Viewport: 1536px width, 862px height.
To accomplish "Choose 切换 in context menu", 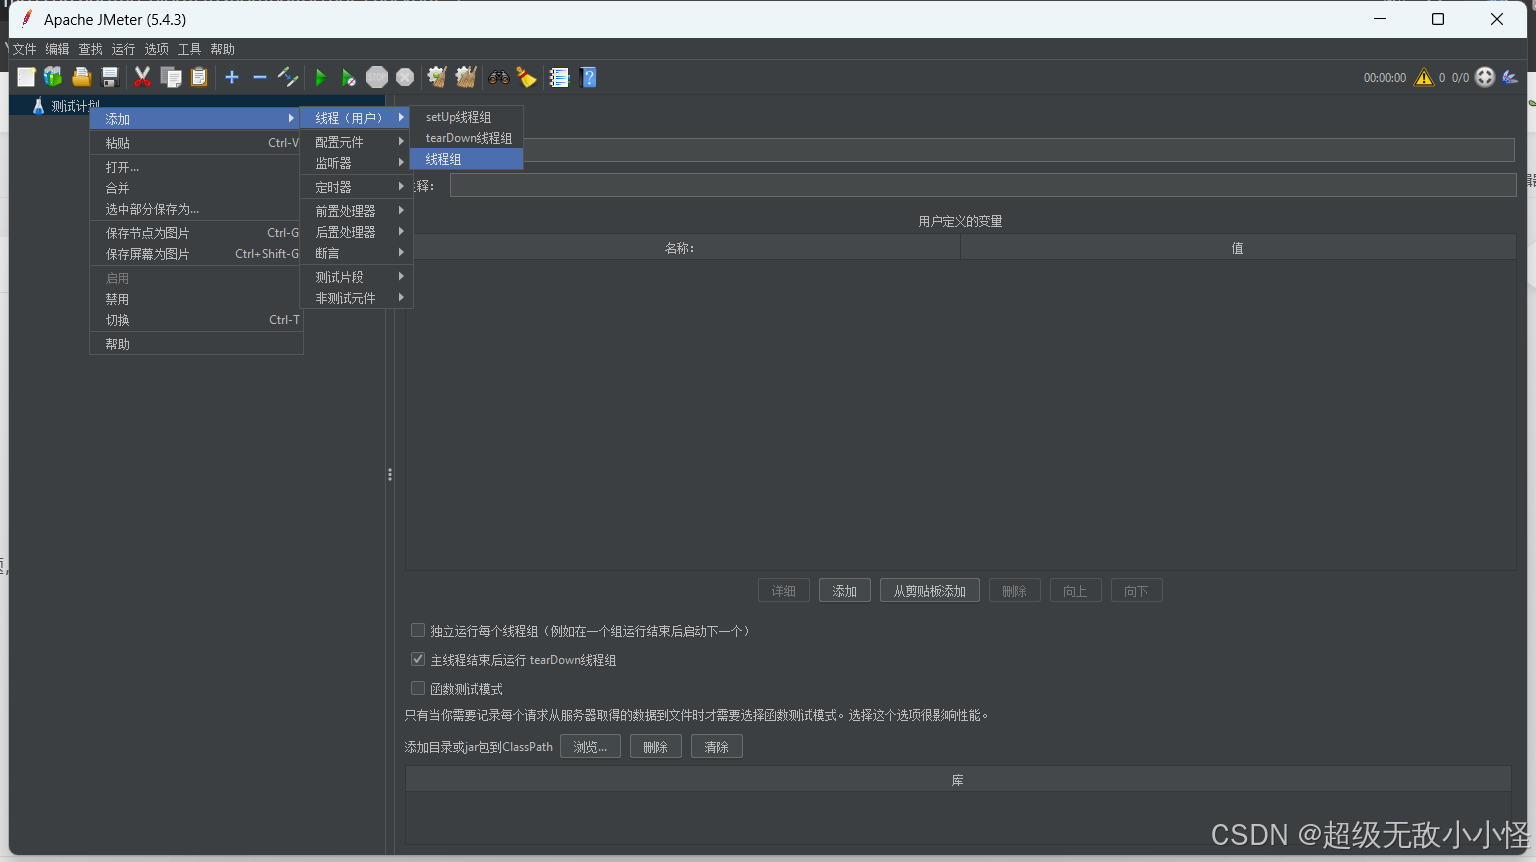I will coord(196,320).
